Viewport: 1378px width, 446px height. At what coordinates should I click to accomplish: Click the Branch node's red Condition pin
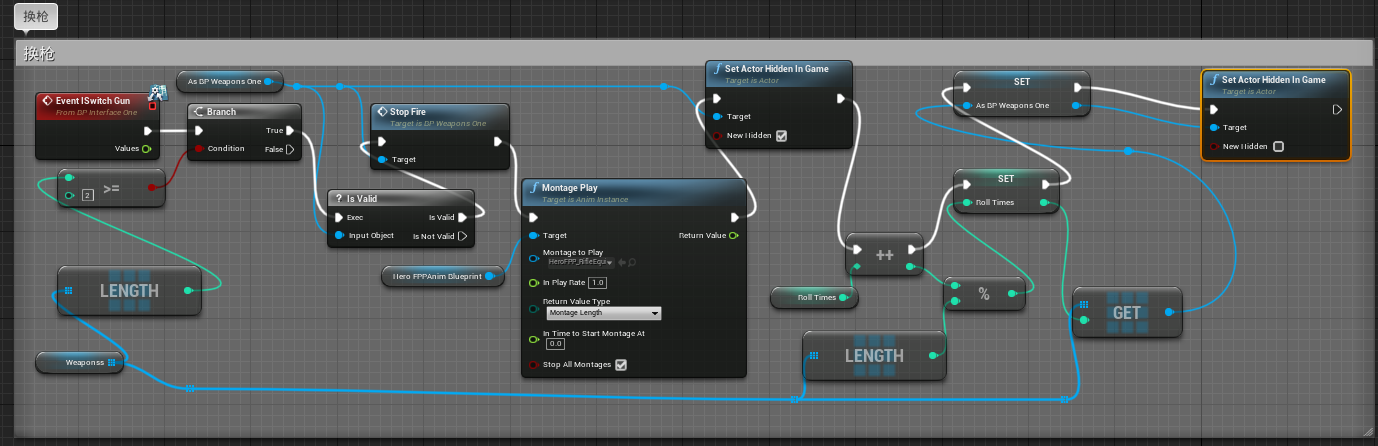(x=199, y=149)
